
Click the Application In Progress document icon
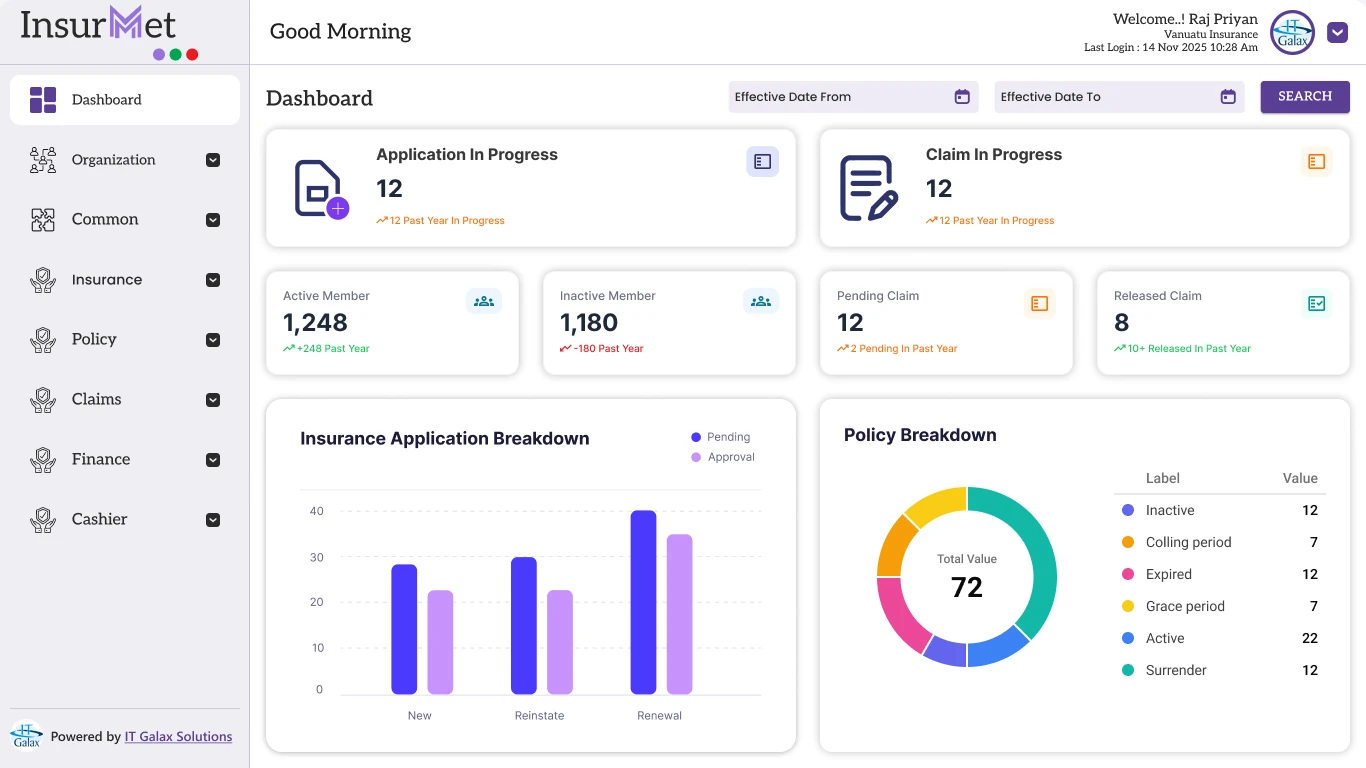(321, 189)
